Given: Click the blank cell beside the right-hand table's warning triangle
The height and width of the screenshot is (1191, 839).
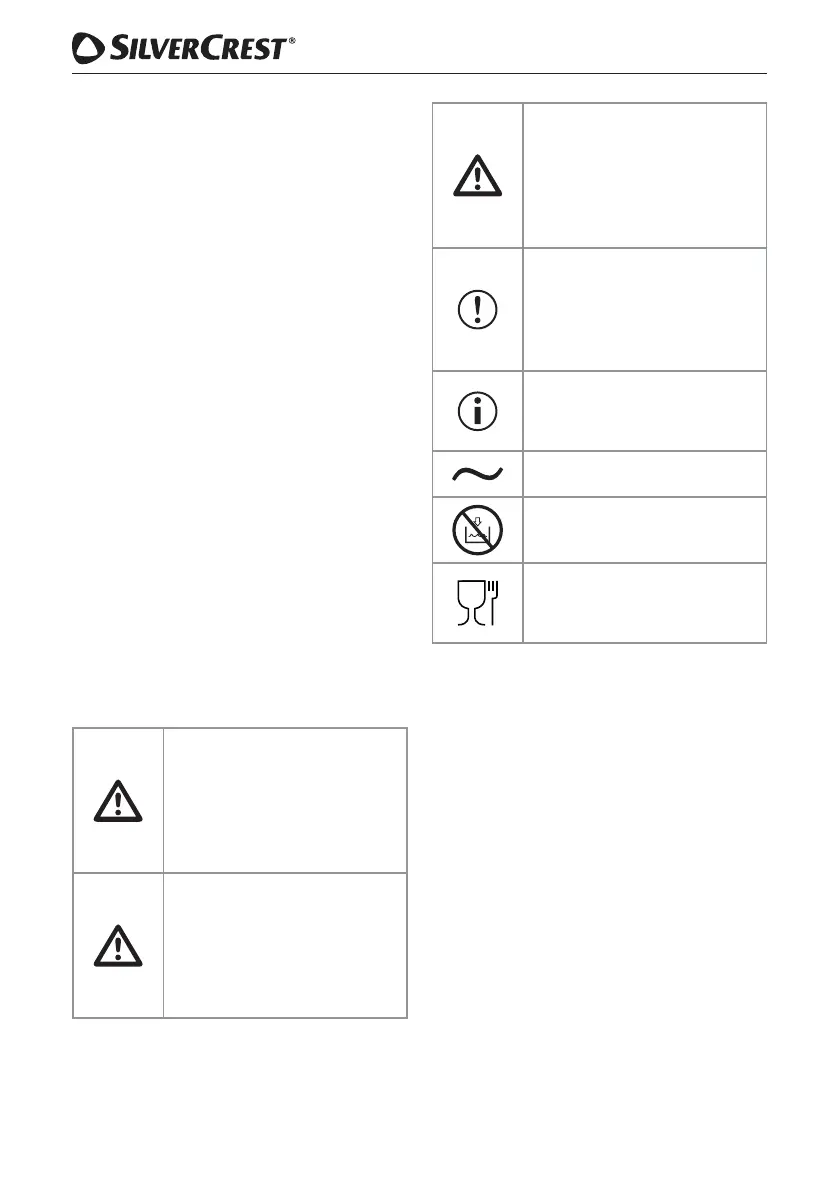Looking at the screenshot, I should pyautogui.click(x=644, y=175).
